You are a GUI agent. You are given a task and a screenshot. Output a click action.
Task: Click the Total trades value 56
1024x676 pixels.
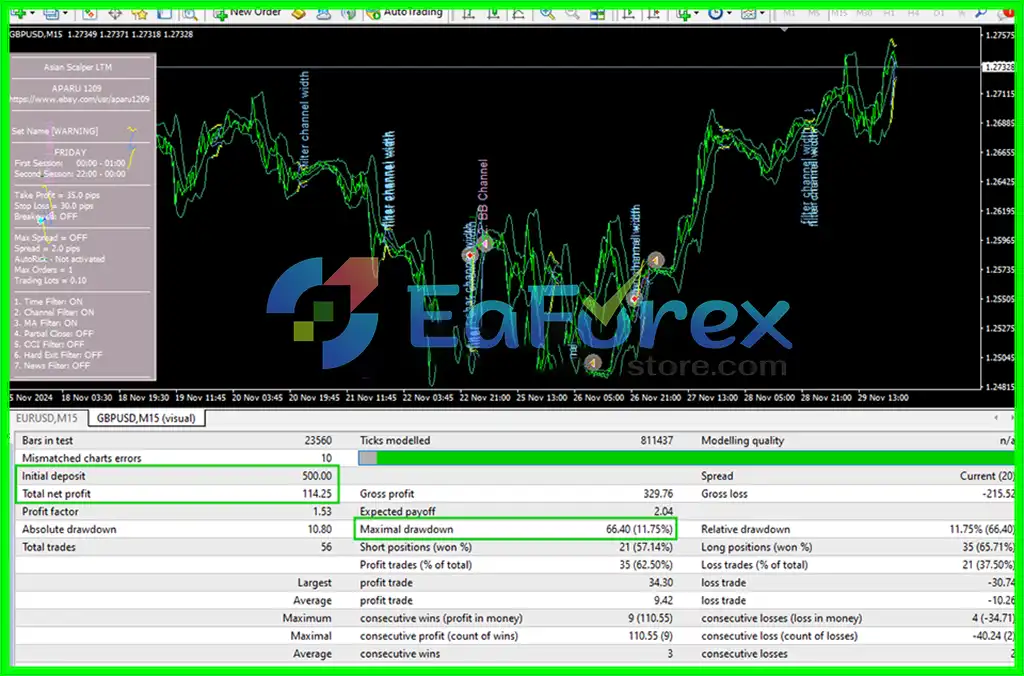[326, 547]
